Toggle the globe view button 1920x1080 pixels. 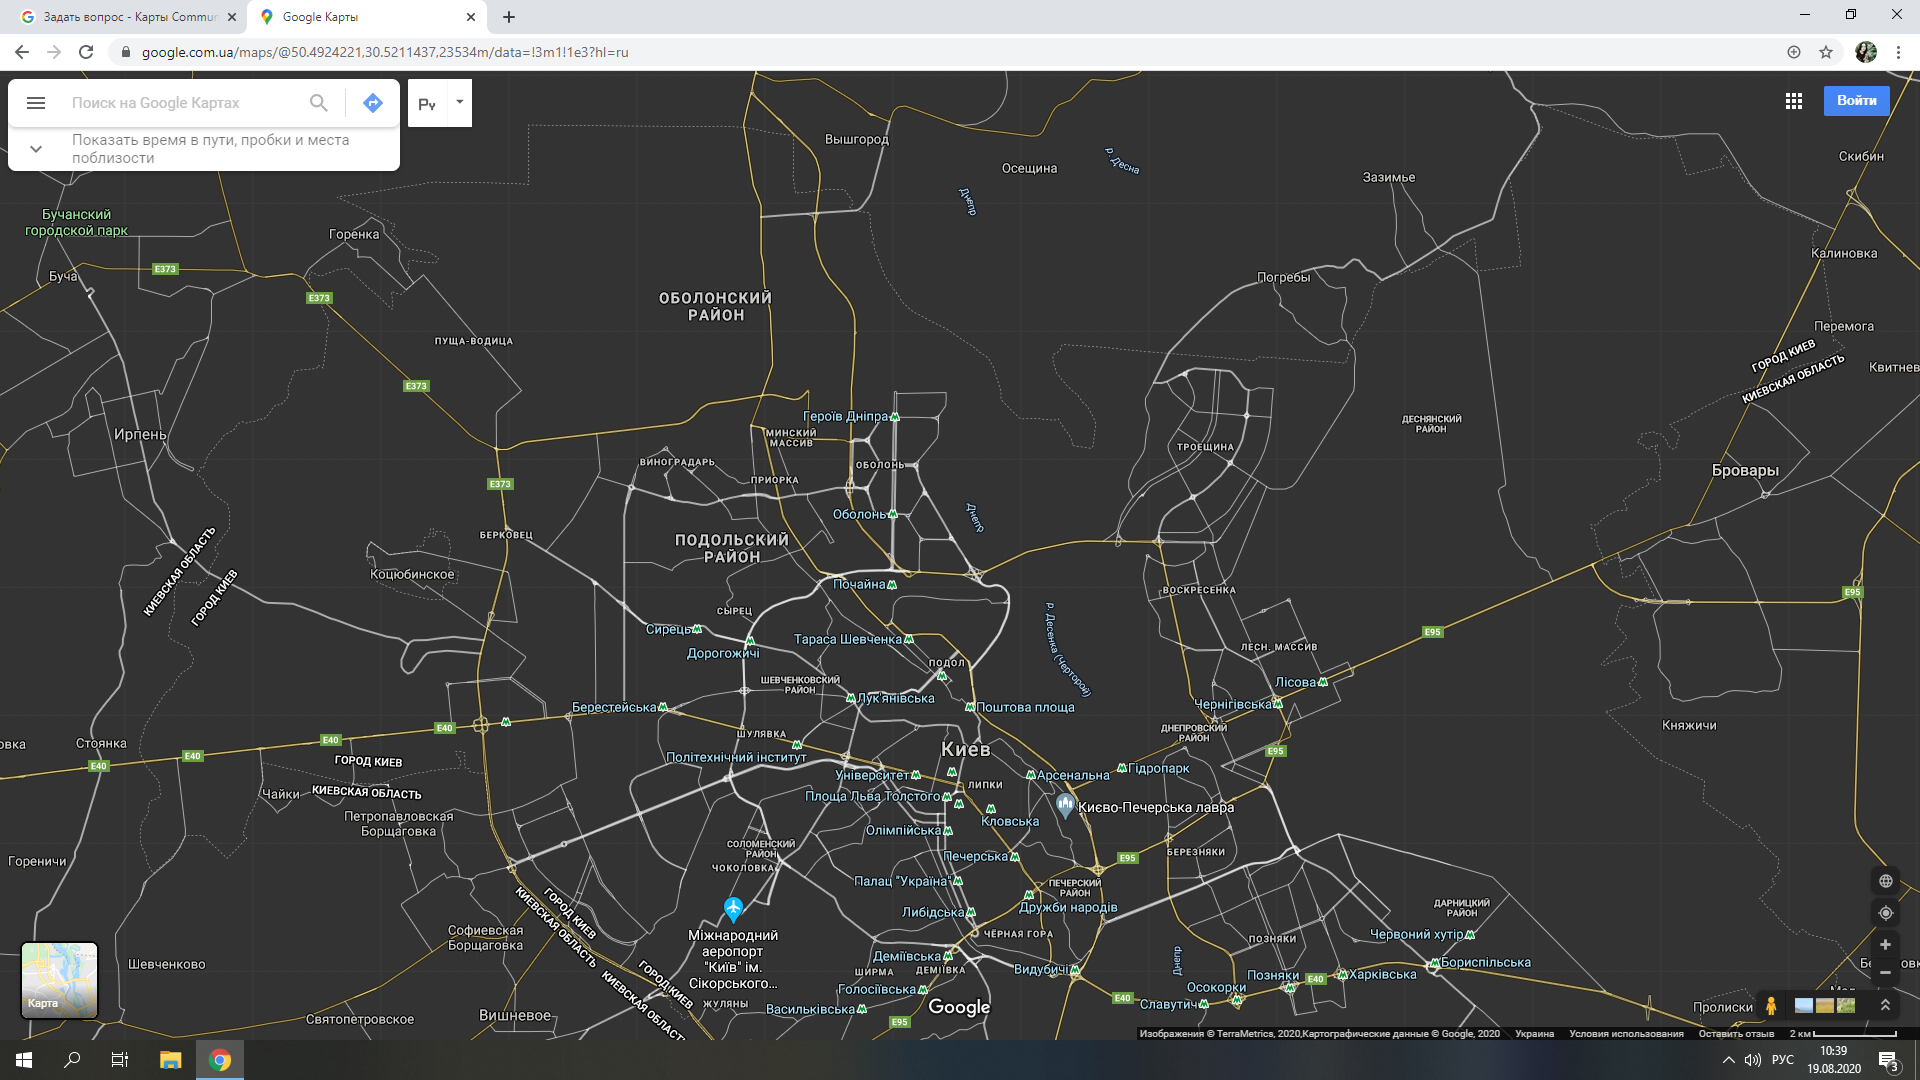(1885, 881)
